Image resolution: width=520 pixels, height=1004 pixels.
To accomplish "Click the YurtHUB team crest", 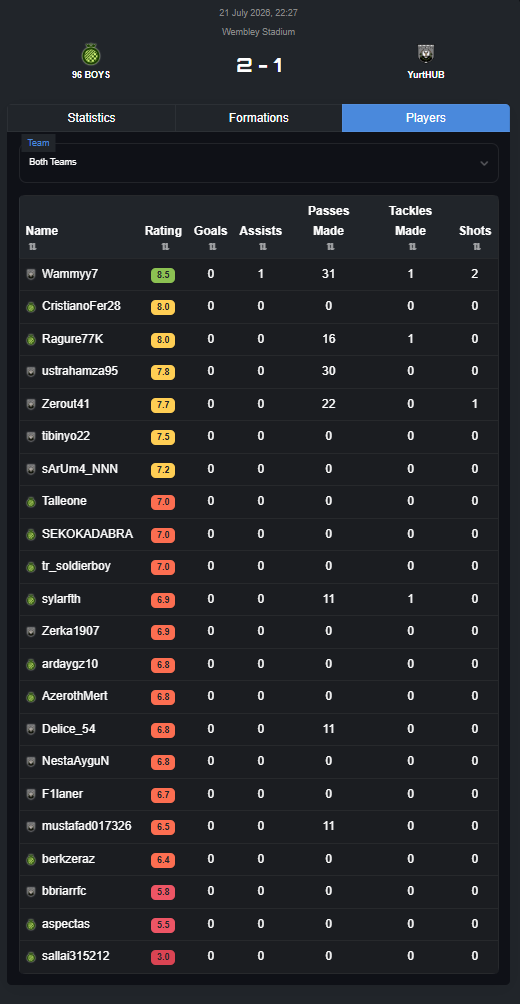I will (426, 54).
